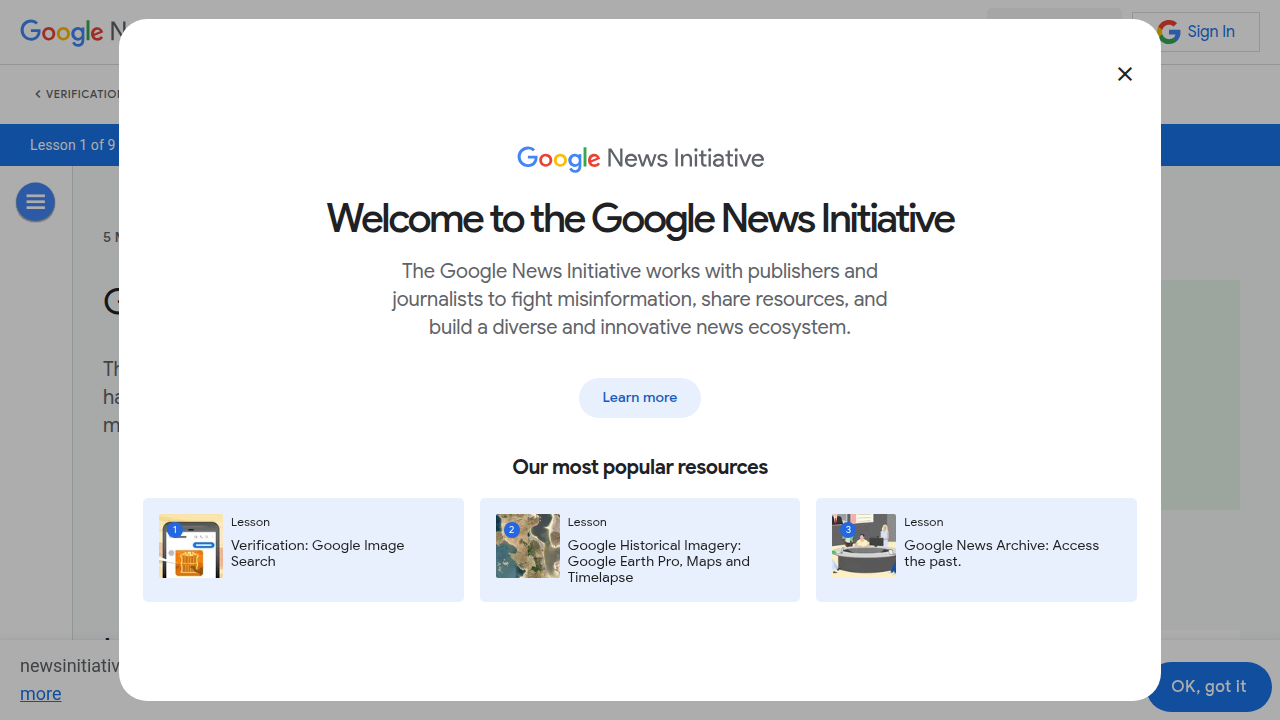The width and height of the screenshot is (1280, 720).
Task: Close the welcome dialog with the X
Action: point(1125,74)
